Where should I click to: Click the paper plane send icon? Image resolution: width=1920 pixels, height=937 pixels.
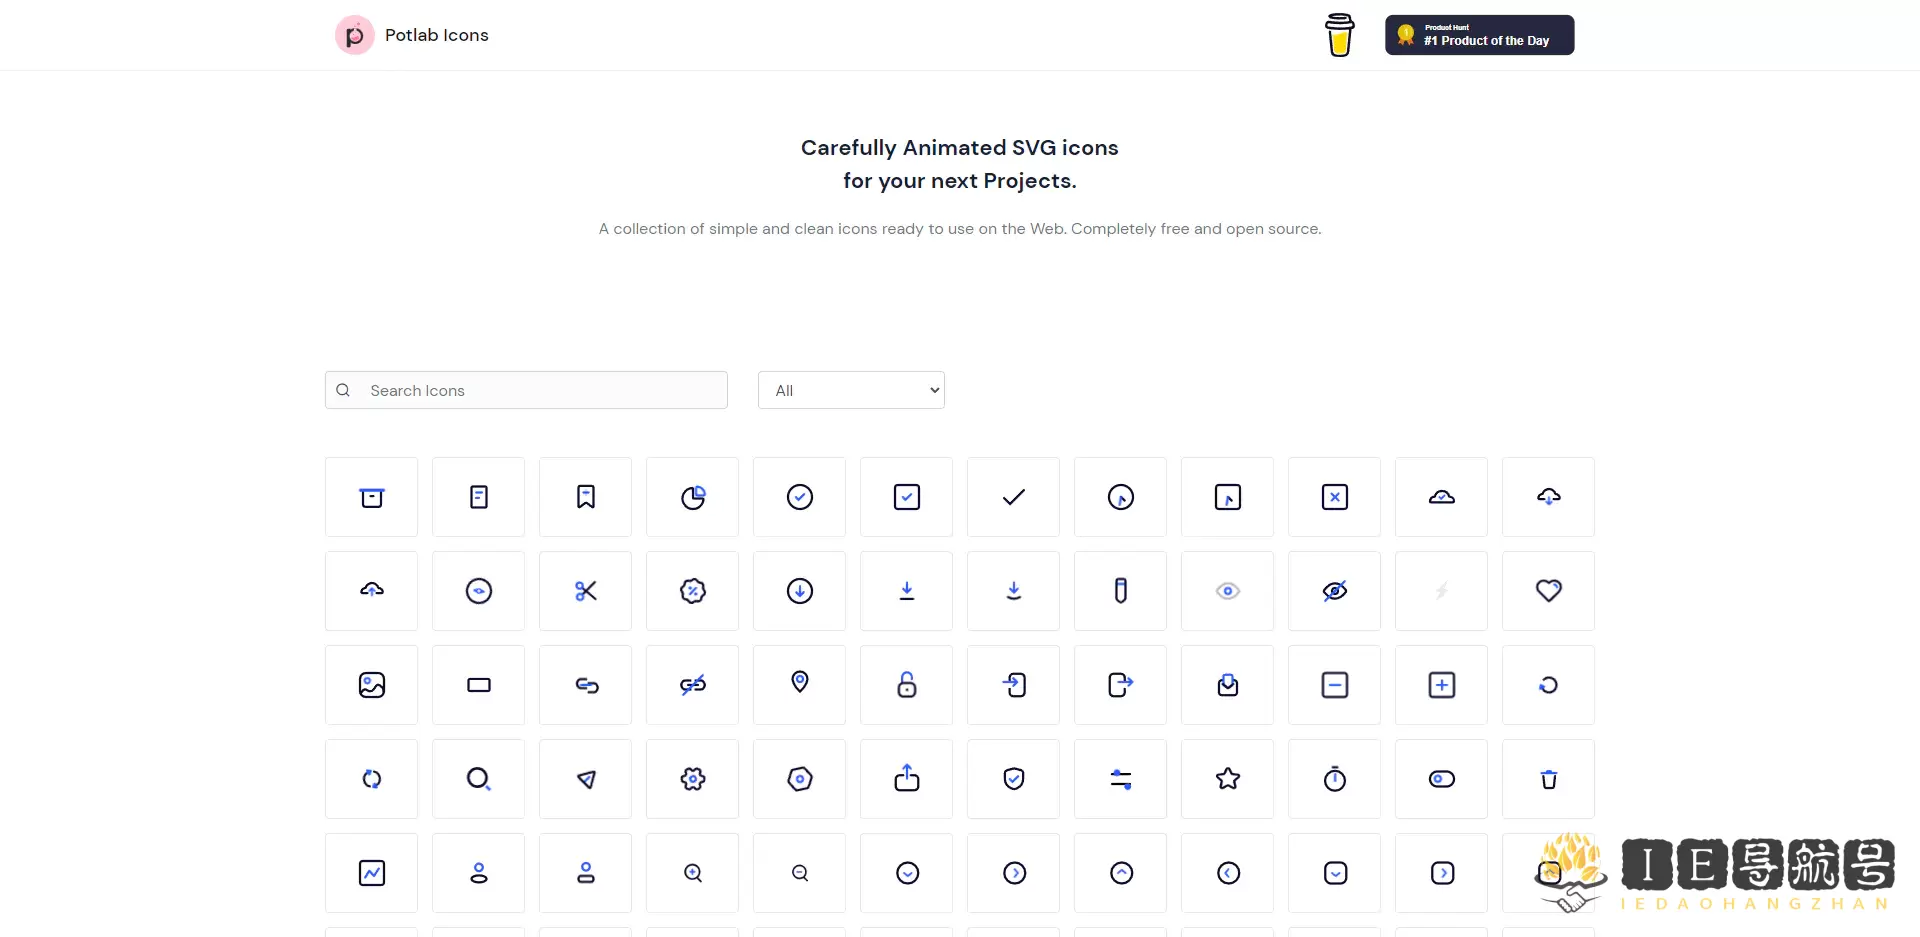click(585, 778)
